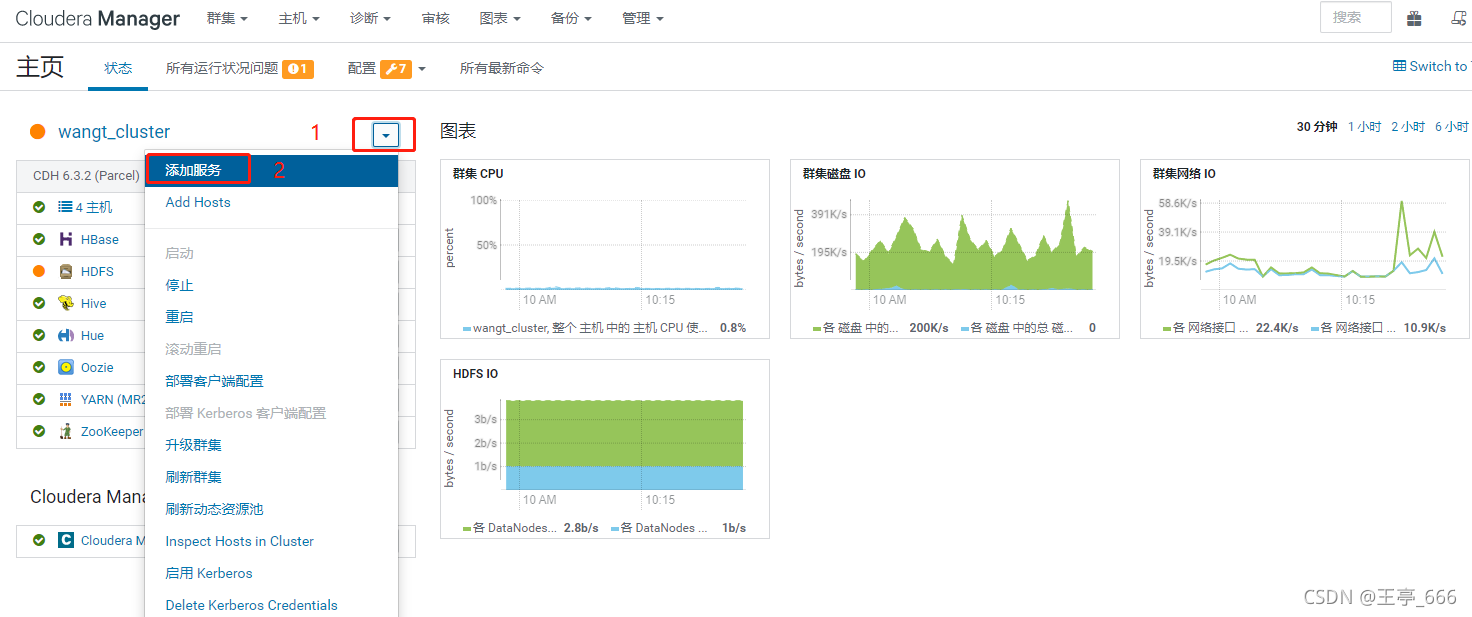
Task: Choose 刷新群集 menu item
Action: tap(193, 477)
